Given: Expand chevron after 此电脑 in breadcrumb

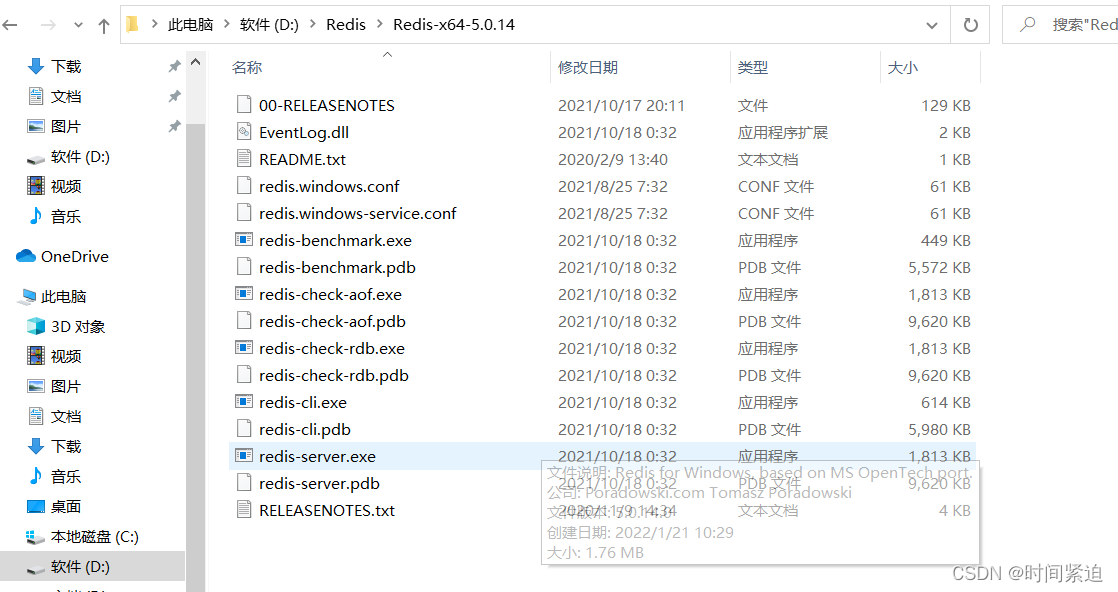Looking at the screenshot, I should pos(227,24).
